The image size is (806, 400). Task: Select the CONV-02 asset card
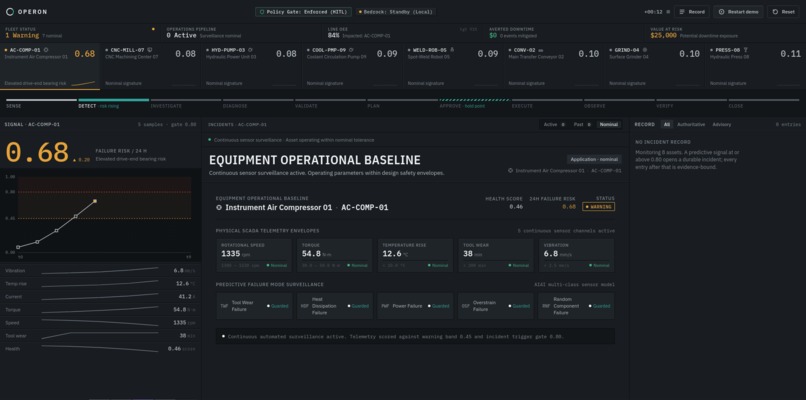coord(554,66)
